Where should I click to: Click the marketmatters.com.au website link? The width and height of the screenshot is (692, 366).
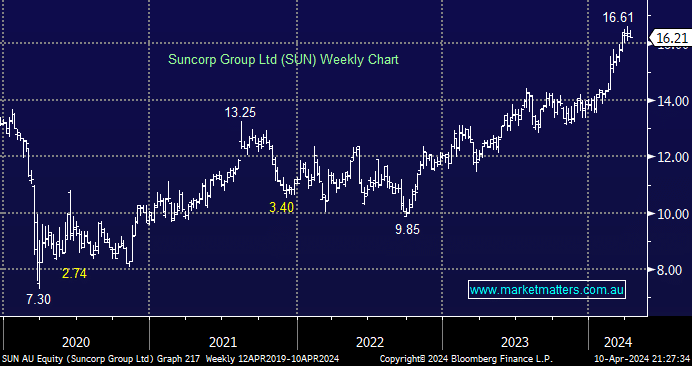(547, 290)
